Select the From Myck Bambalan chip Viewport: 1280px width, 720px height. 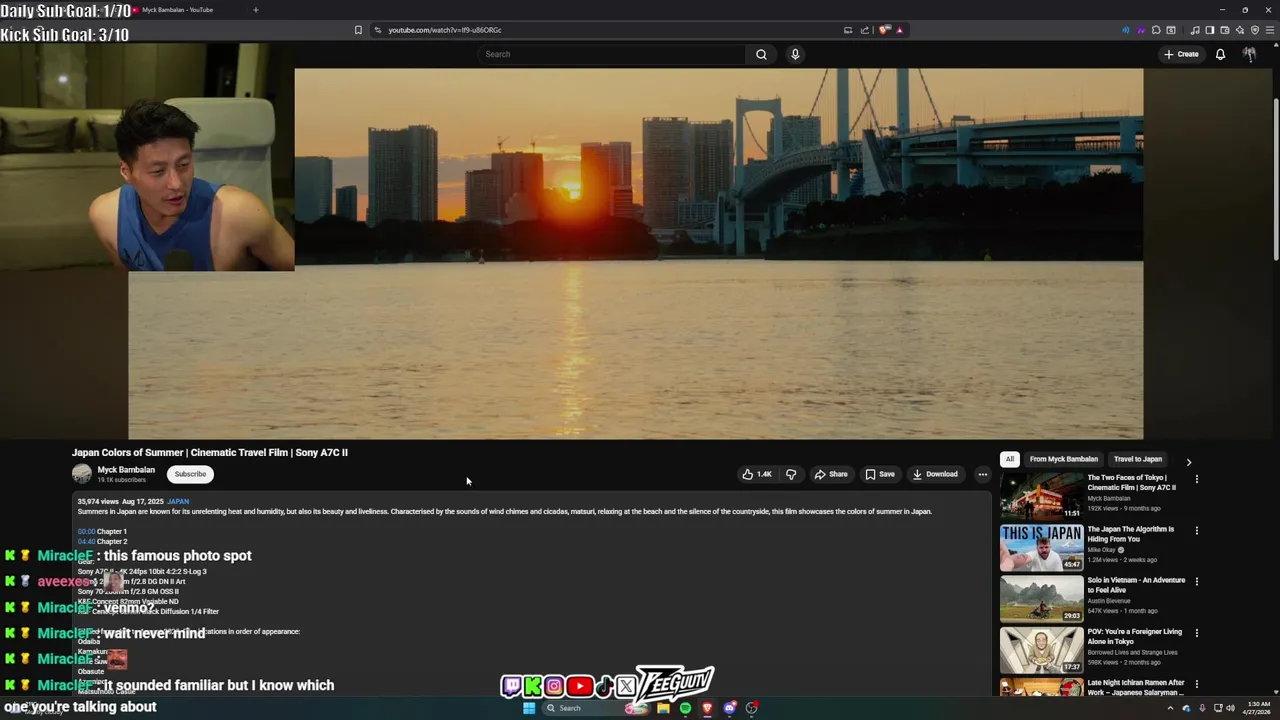1063,459
